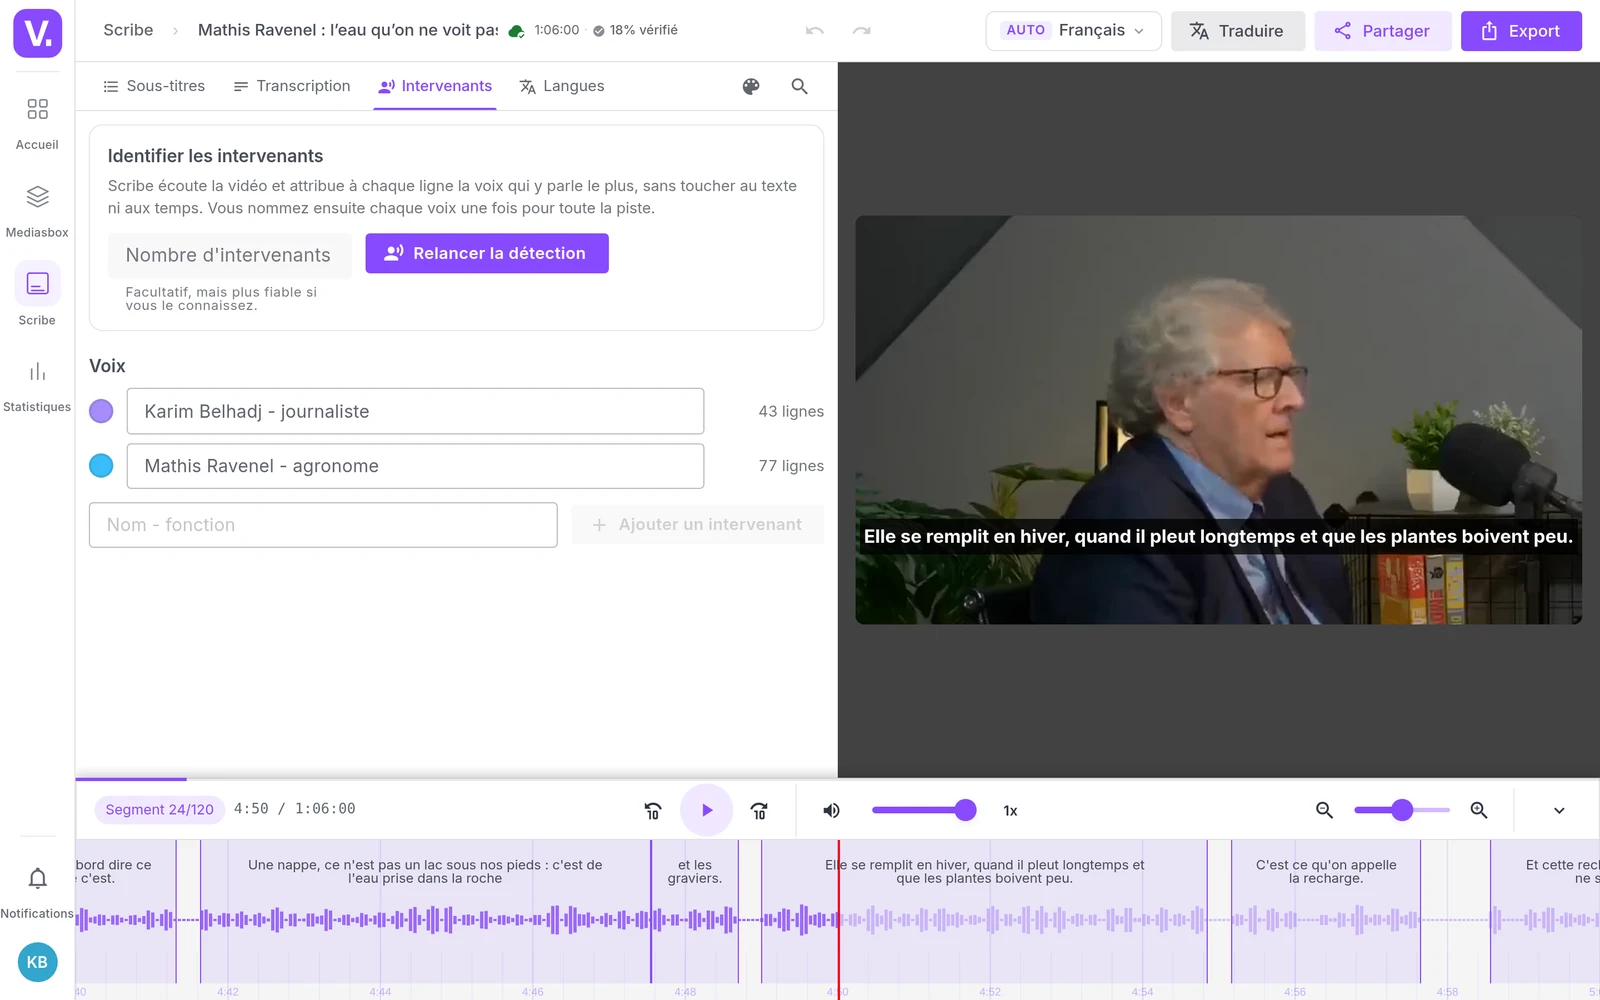1600x1000 pixels.
Task: Select the Intervenants tab
Action: pos(435,87)
